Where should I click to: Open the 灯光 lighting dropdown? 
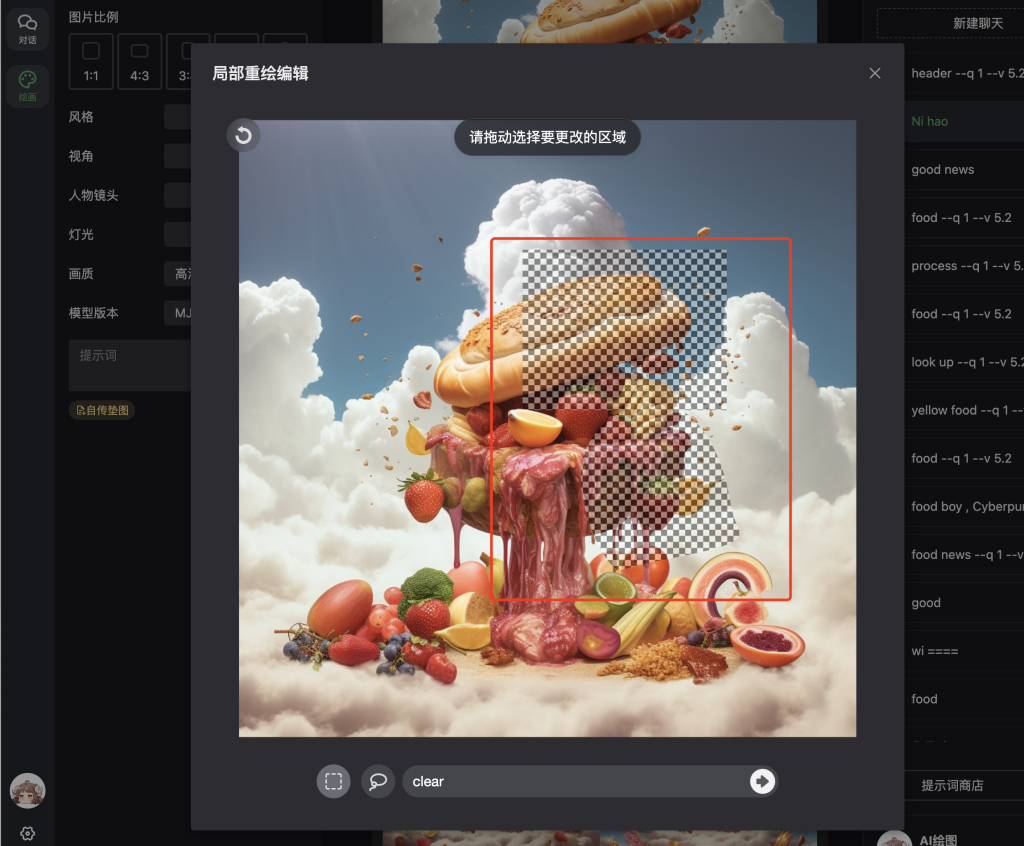click(180, 234)
